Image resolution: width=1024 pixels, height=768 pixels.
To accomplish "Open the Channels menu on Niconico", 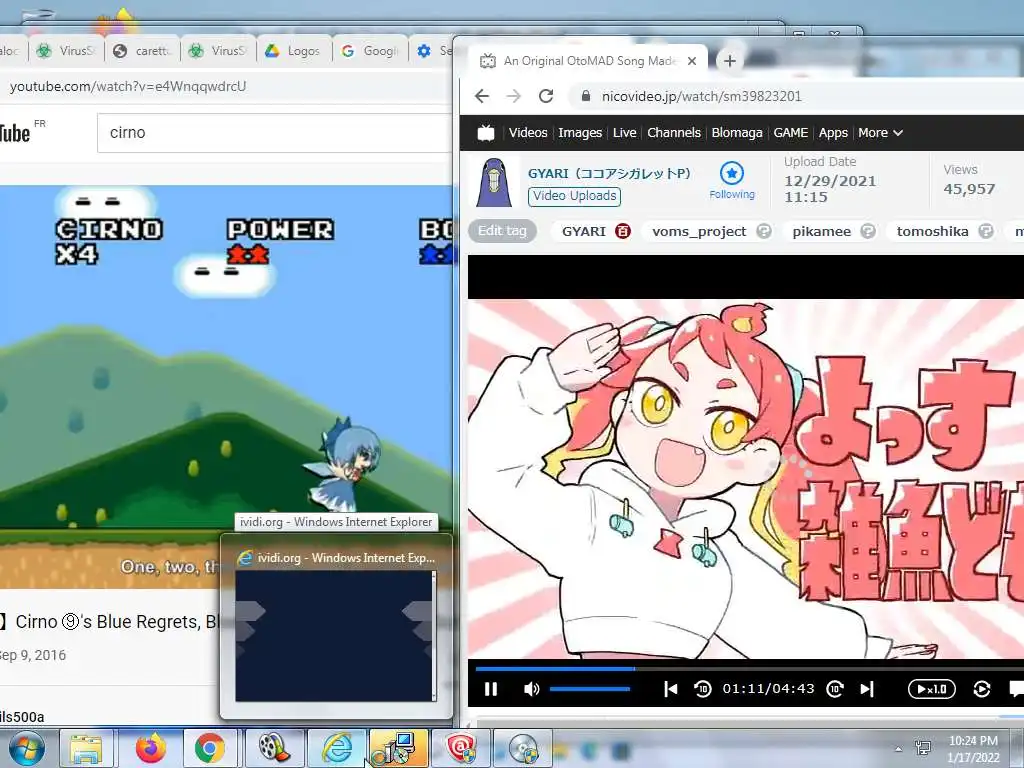I will click(674, 133).
